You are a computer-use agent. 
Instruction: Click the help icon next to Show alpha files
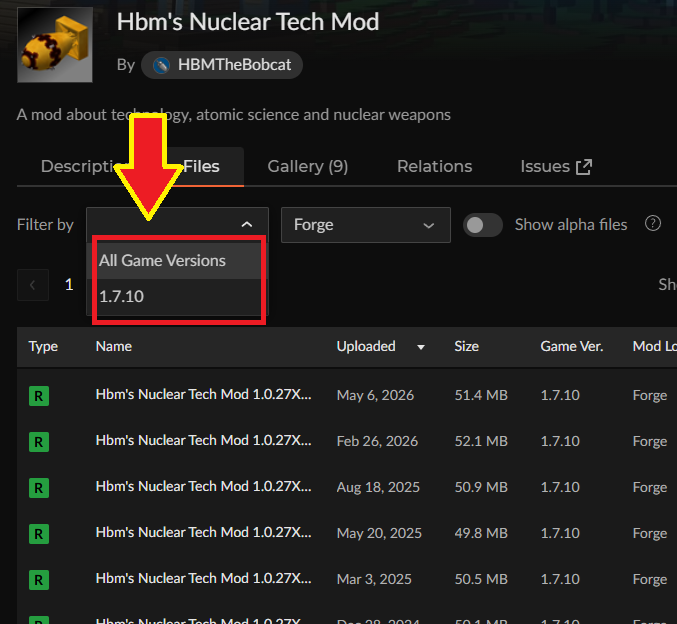(653, 224)
